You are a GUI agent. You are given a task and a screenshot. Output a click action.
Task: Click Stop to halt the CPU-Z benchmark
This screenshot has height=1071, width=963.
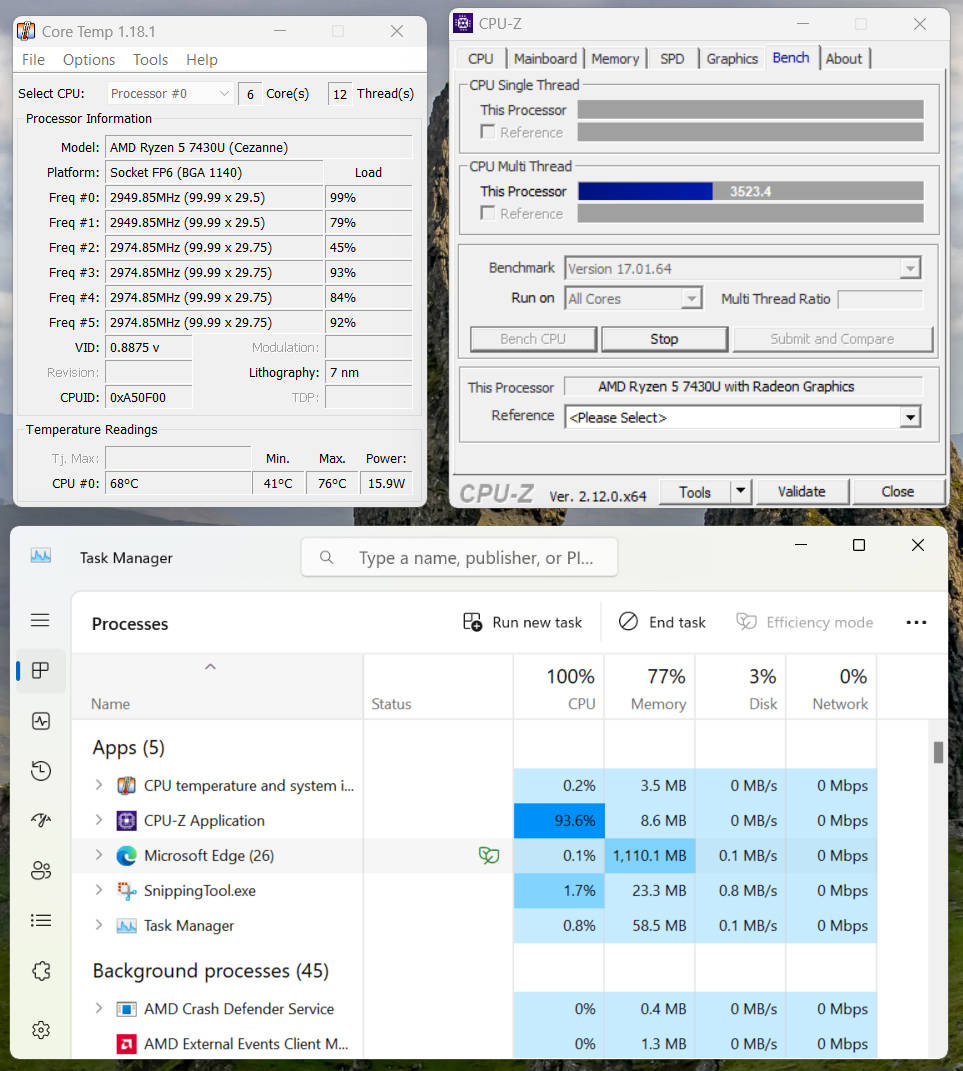click(x=664, y=339)
